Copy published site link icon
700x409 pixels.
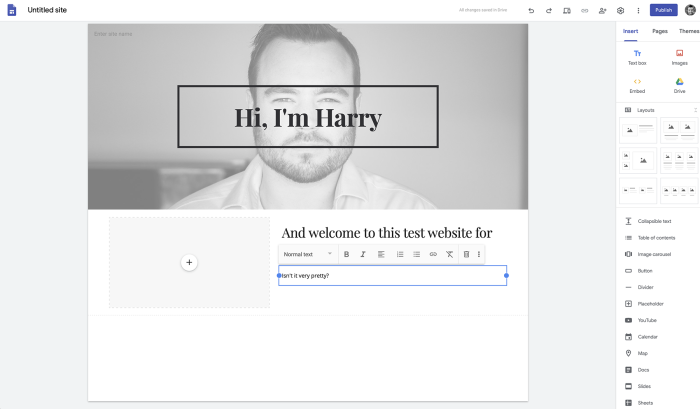coord(584,10)
